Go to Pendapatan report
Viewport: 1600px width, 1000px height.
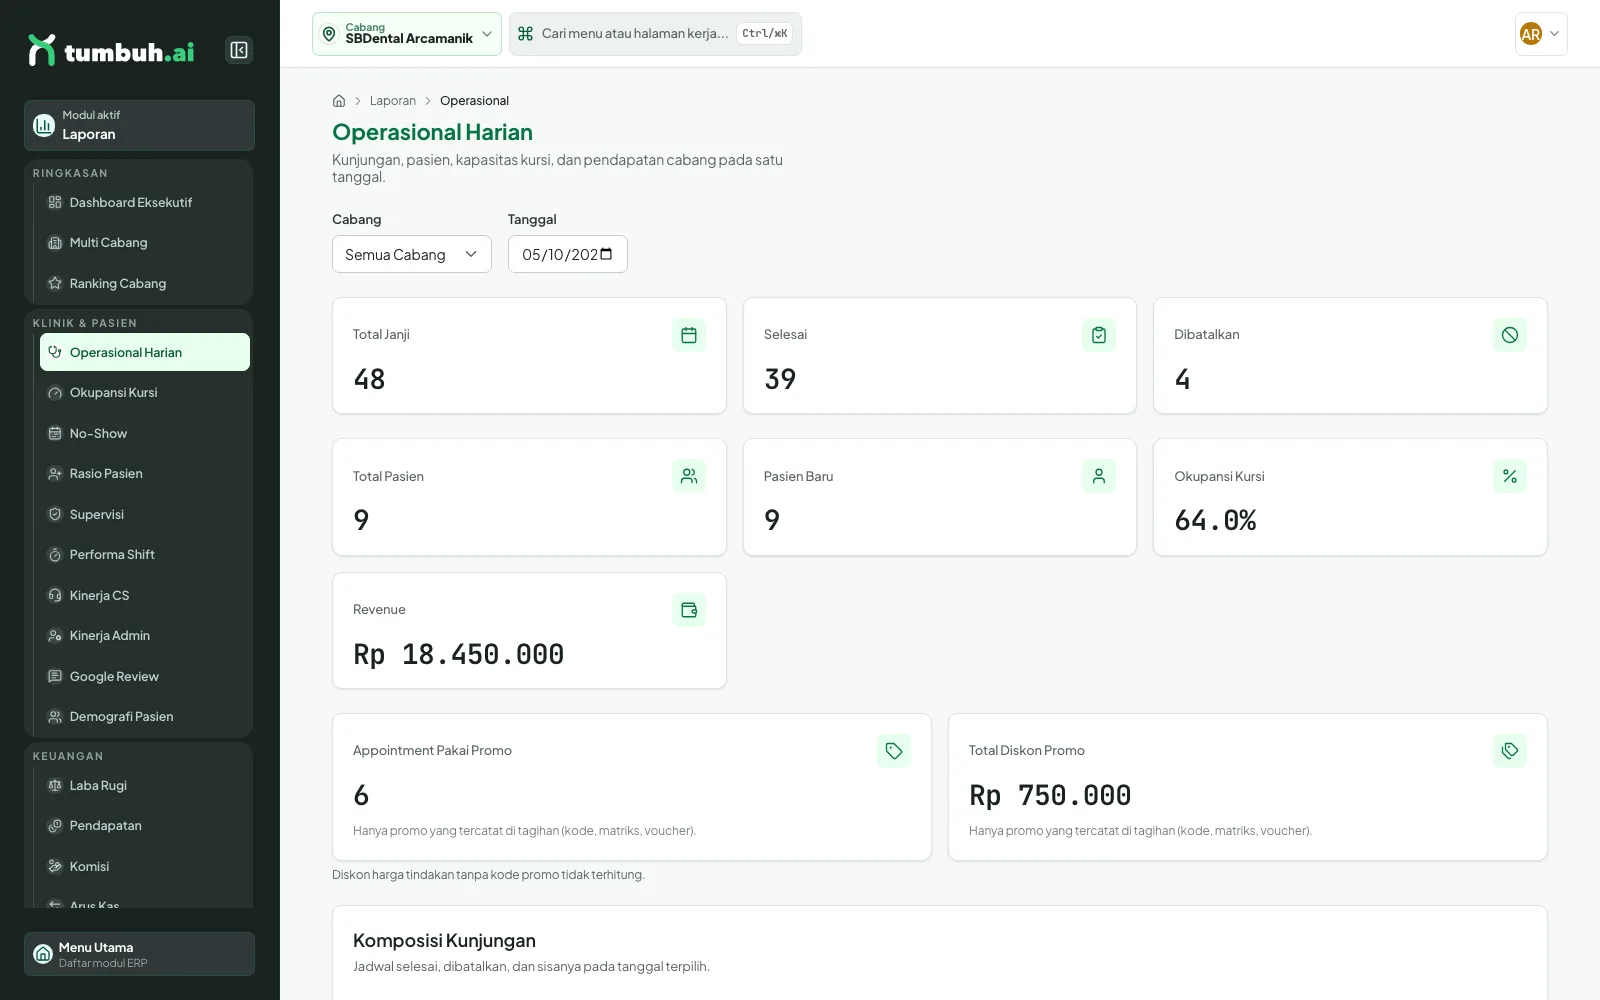coord(145,826)
